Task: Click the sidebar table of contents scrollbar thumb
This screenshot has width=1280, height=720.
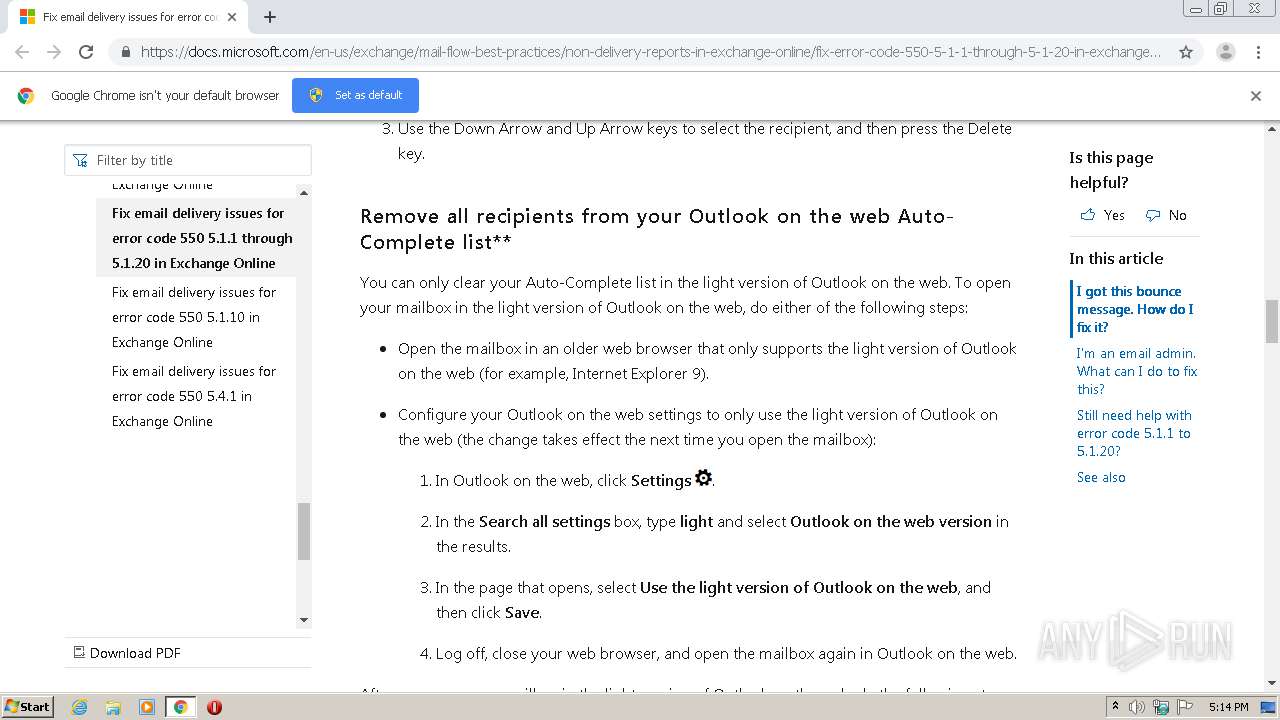Action: point(304,531)
